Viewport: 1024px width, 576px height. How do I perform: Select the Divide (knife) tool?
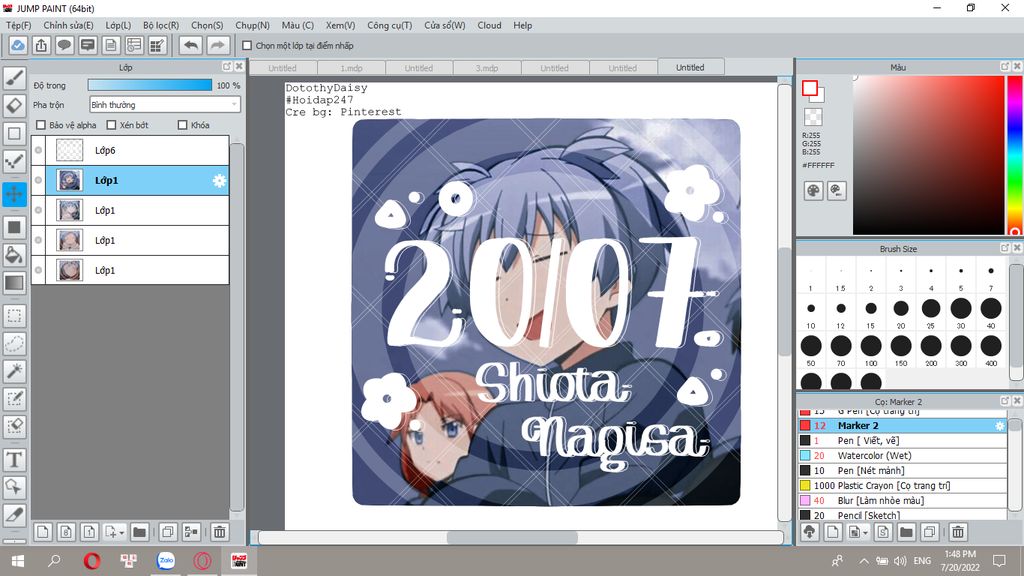click(14, 515)
